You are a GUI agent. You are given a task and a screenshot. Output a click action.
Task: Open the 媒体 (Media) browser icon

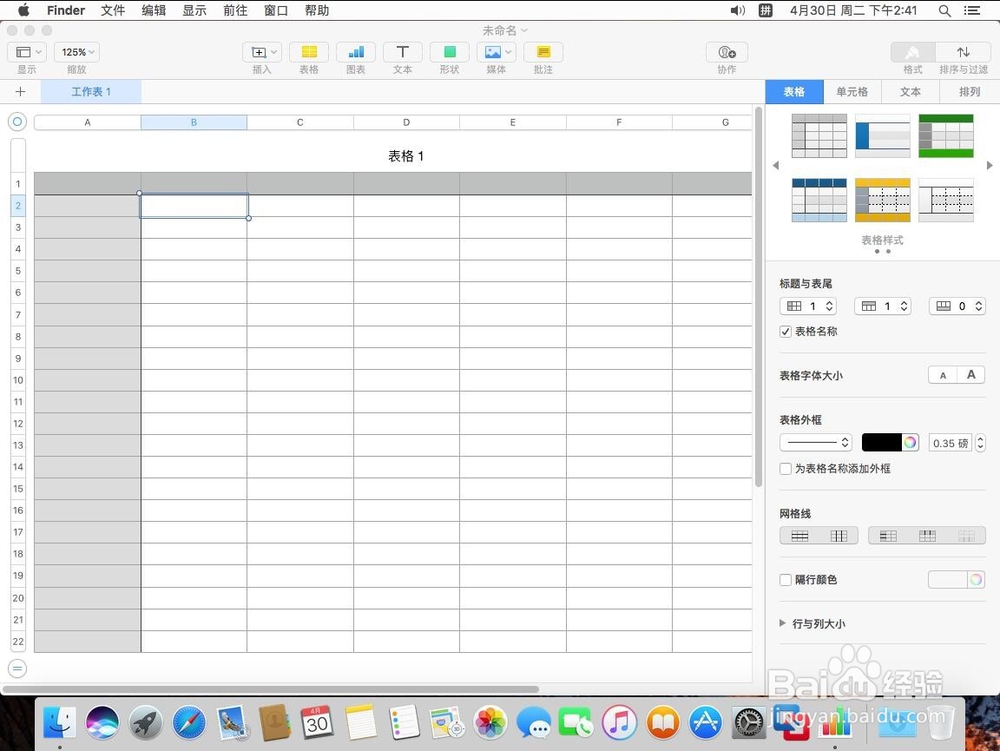[494, 52]
